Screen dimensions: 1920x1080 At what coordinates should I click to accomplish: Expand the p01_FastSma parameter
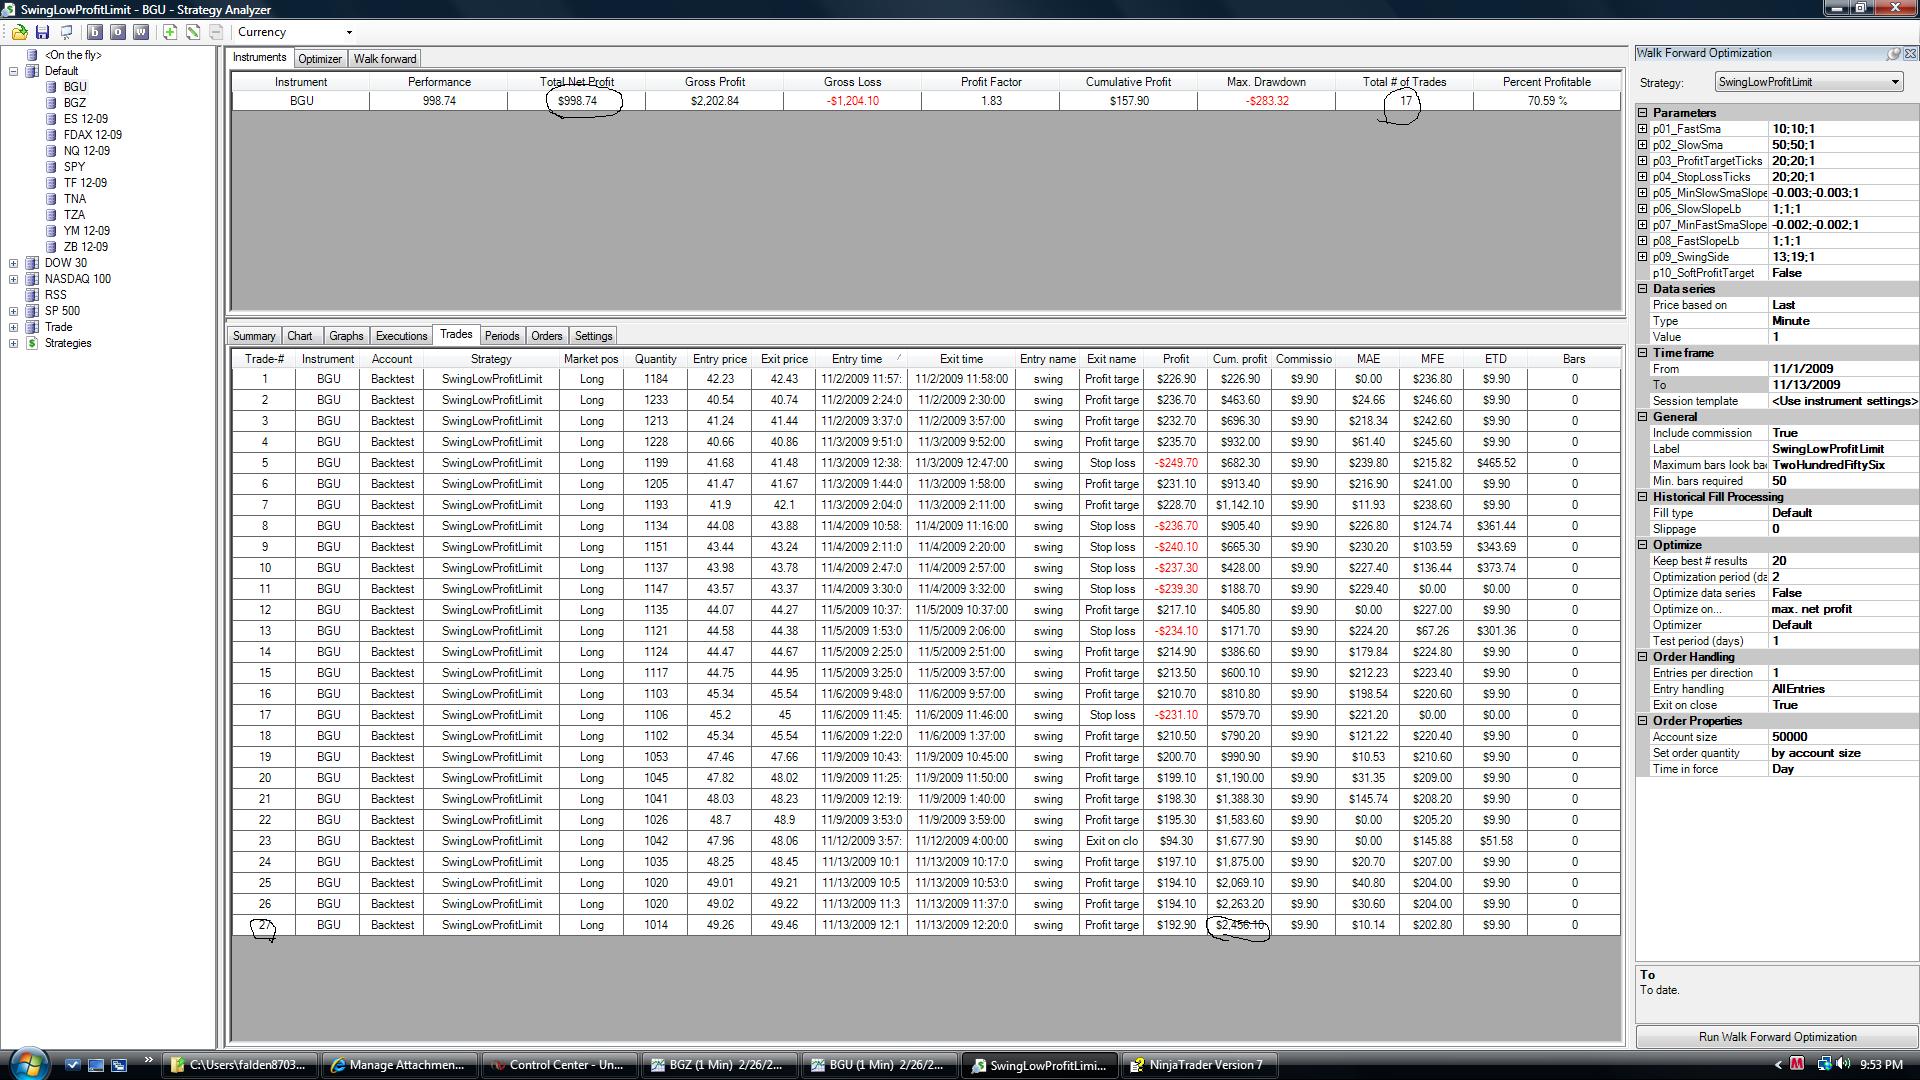coord(1643,129)
